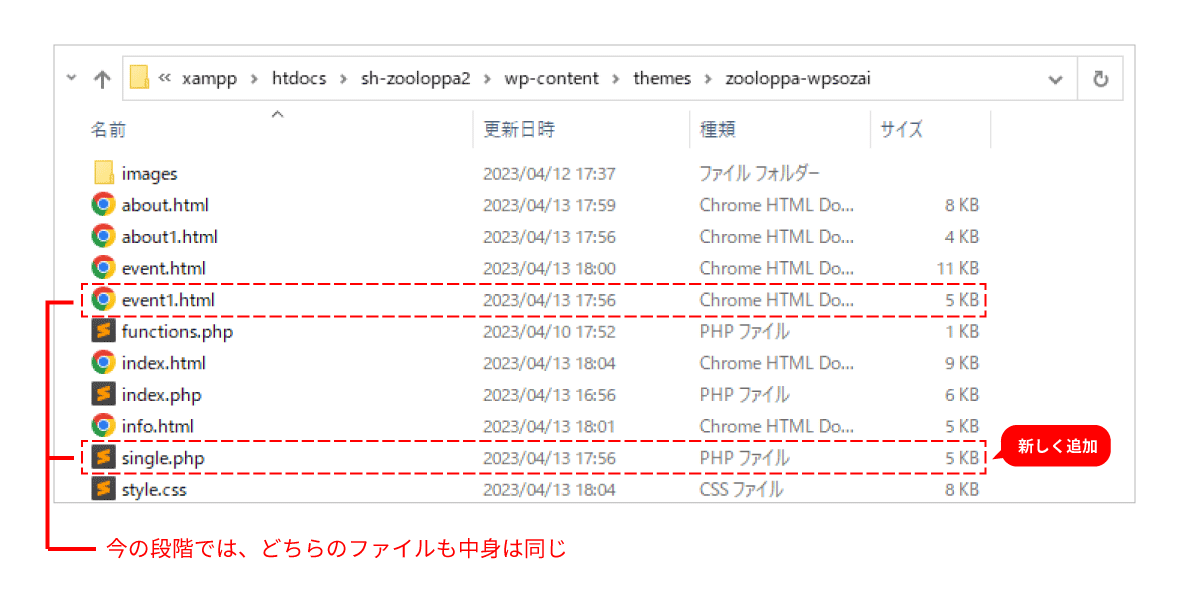The width and height of the screenshot is (1200, 600).
Task: Click the Sublime icon beside style.css
Action: 103,489
